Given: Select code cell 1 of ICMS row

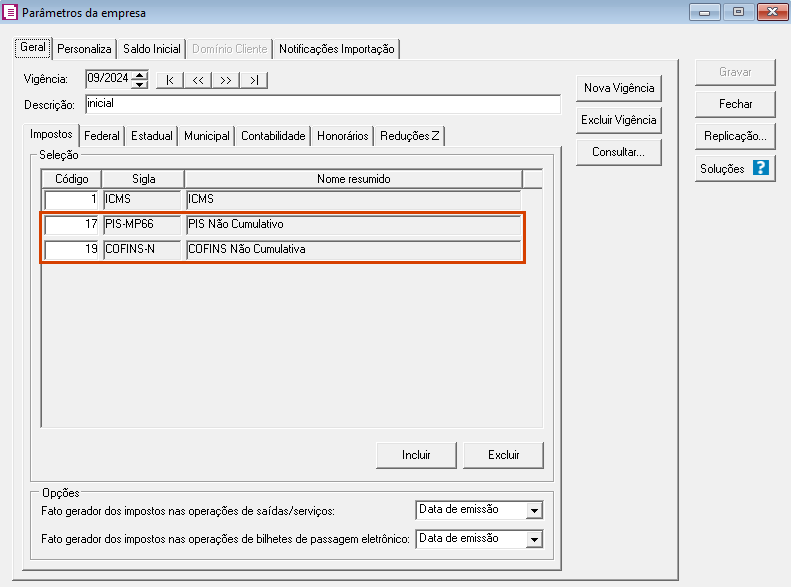Looking at the screenshot, I should pos(71,199).
